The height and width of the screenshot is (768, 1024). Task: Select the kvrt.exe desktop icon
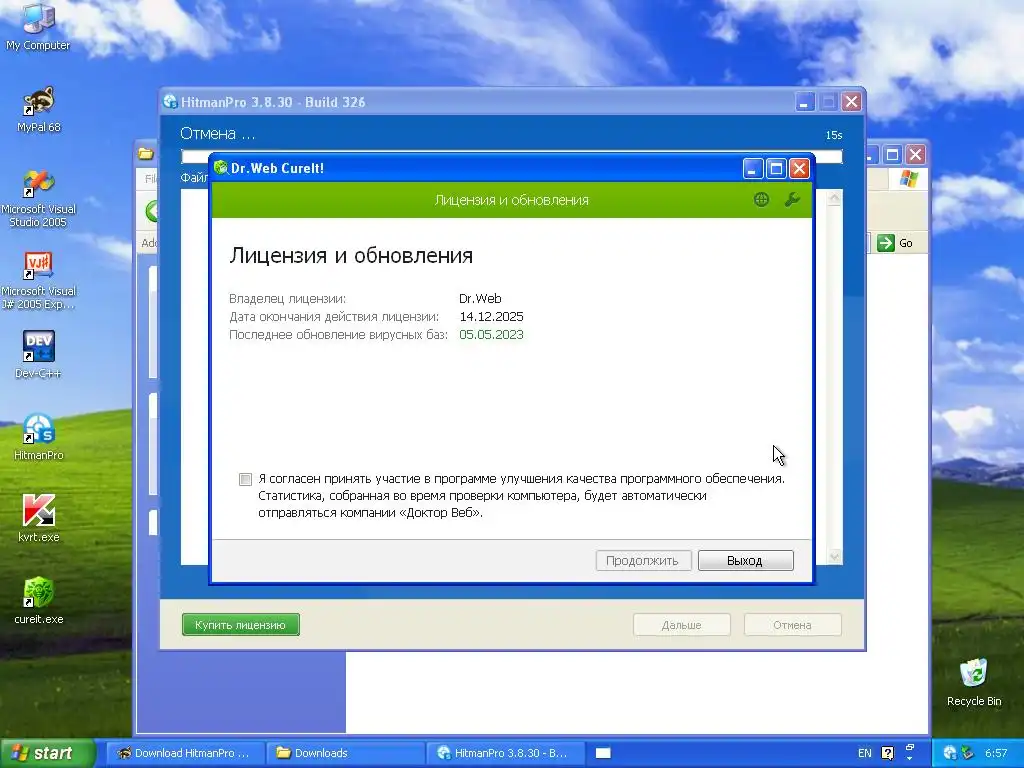tap(38, 519)
